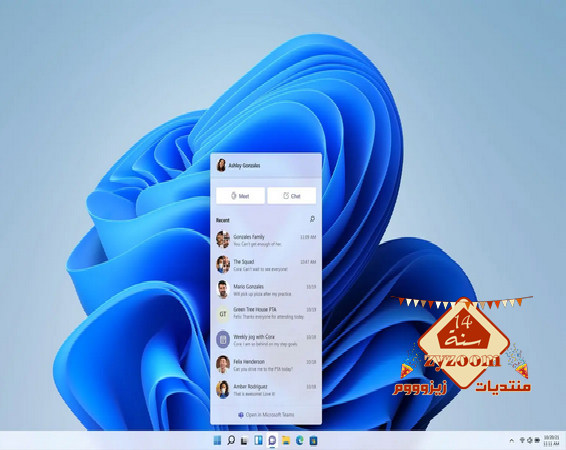Select Weekly jog calendar avatar icon

coord(223,340)
